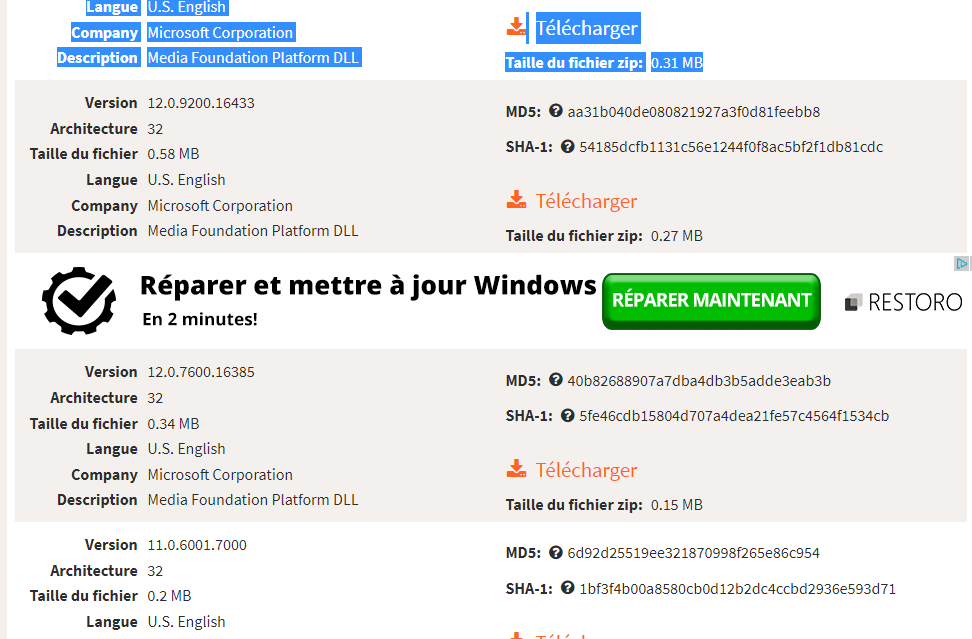Image resolution: width=972 pixels, height=639 pixels.
Task: Click the highlighted download icon at top
Action: click(x=516, y=27)
